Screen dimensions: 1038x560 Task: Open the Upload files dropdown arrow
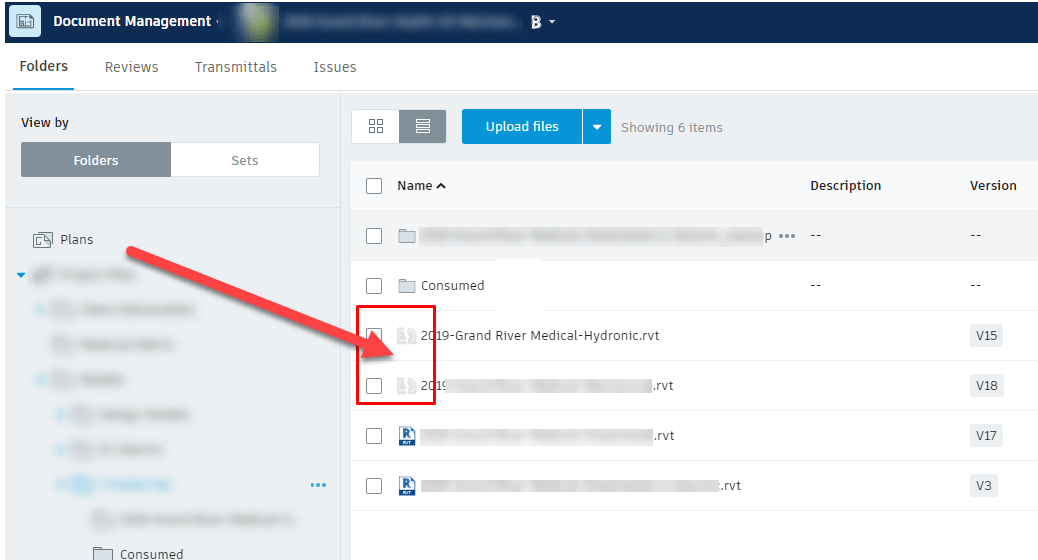click(597, 127)
